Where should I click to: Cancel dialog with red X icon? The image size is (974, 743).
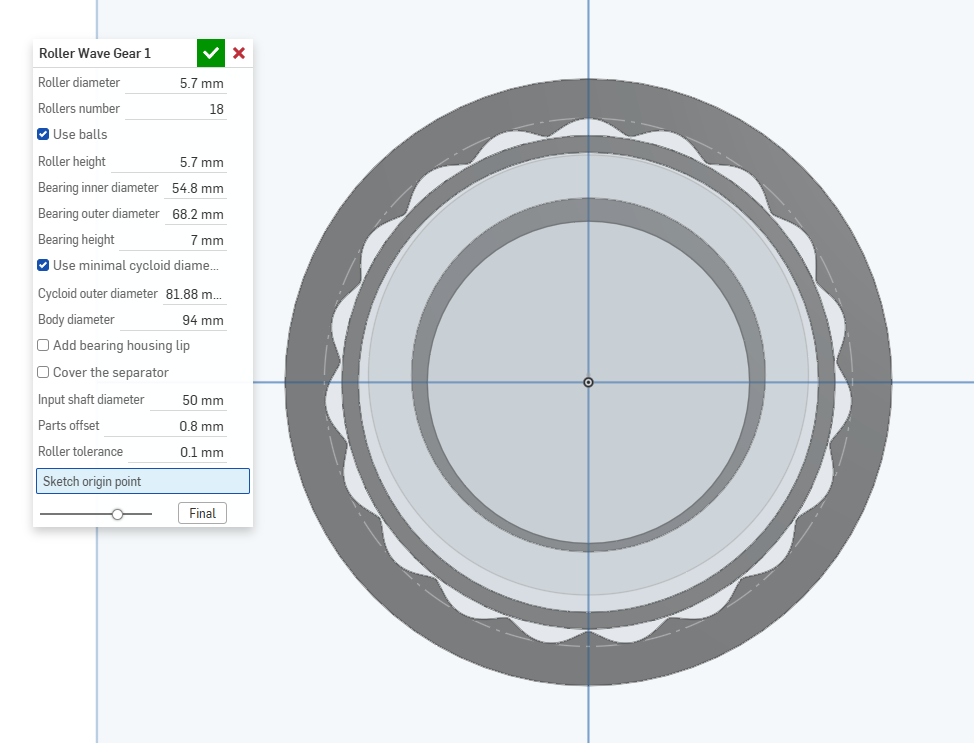239,53
